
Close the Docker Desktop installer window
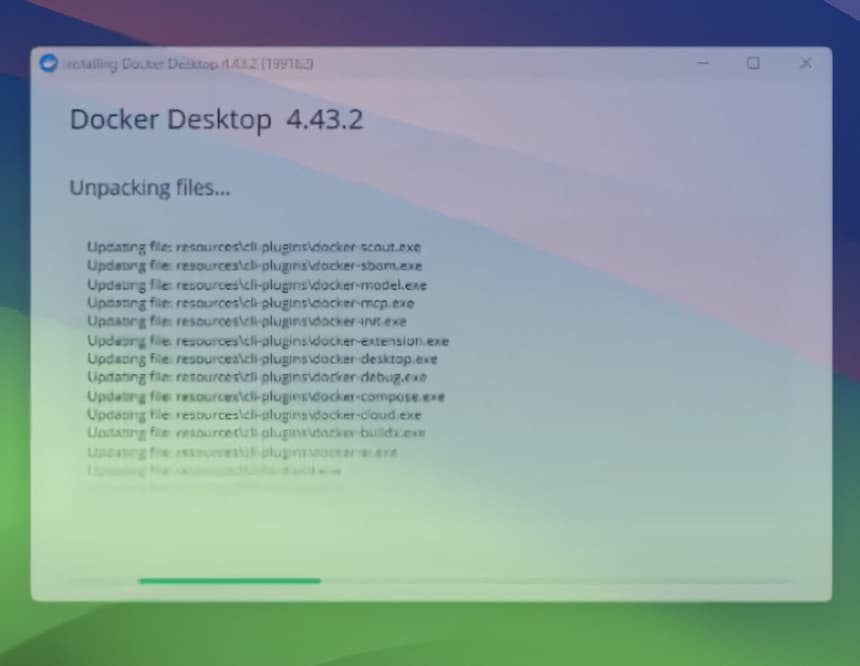tap(806, 63)
